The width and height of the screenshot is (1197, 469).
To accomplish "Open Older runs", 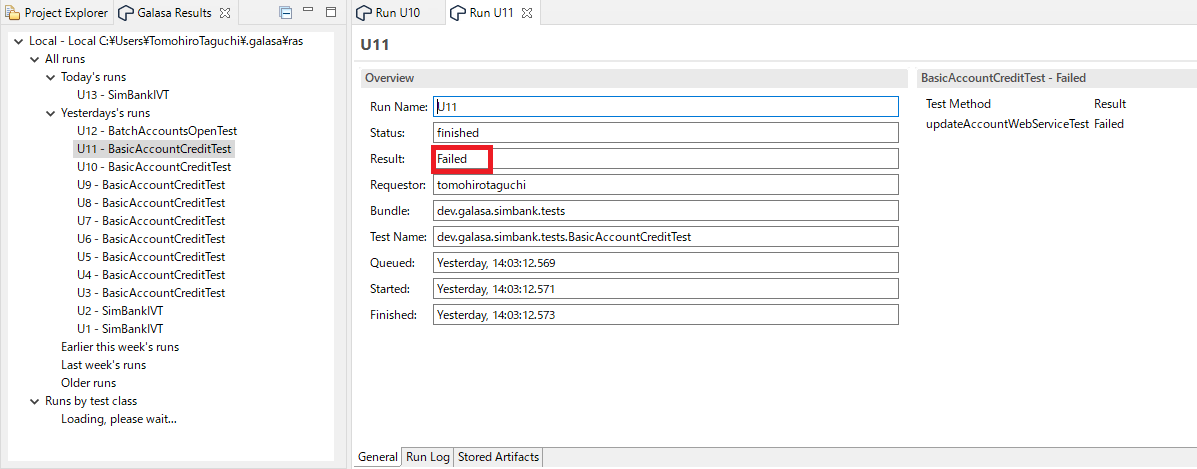I will coord(89,383).
